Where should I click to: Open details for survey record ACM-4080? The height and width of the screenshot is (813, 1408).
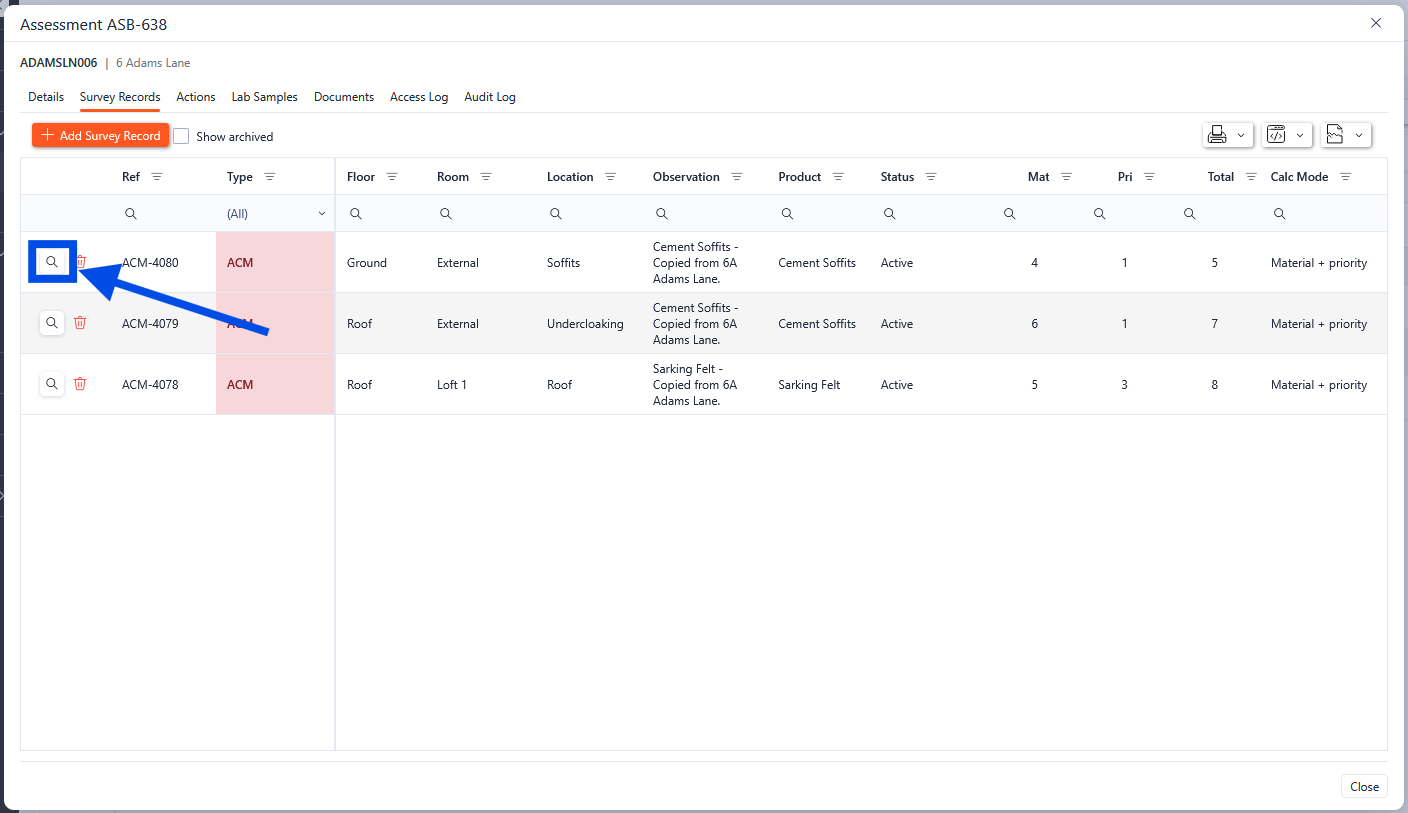point(52,262)
